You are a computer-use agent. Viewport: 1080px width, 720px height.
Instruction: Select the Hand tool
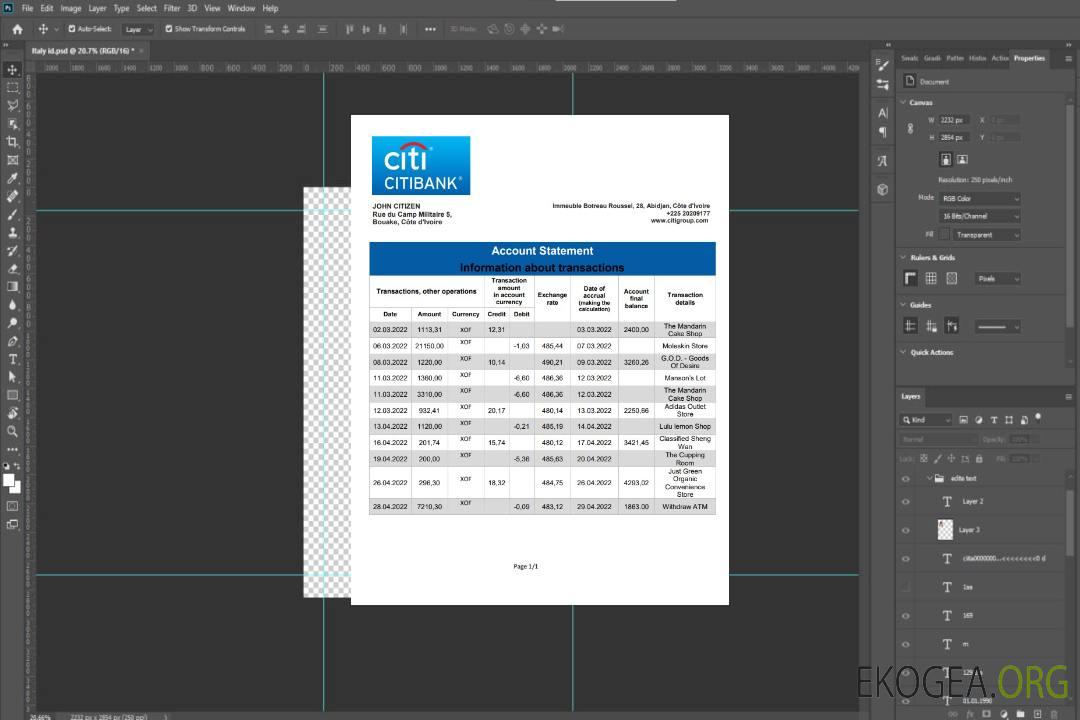[x=12, y=413]
